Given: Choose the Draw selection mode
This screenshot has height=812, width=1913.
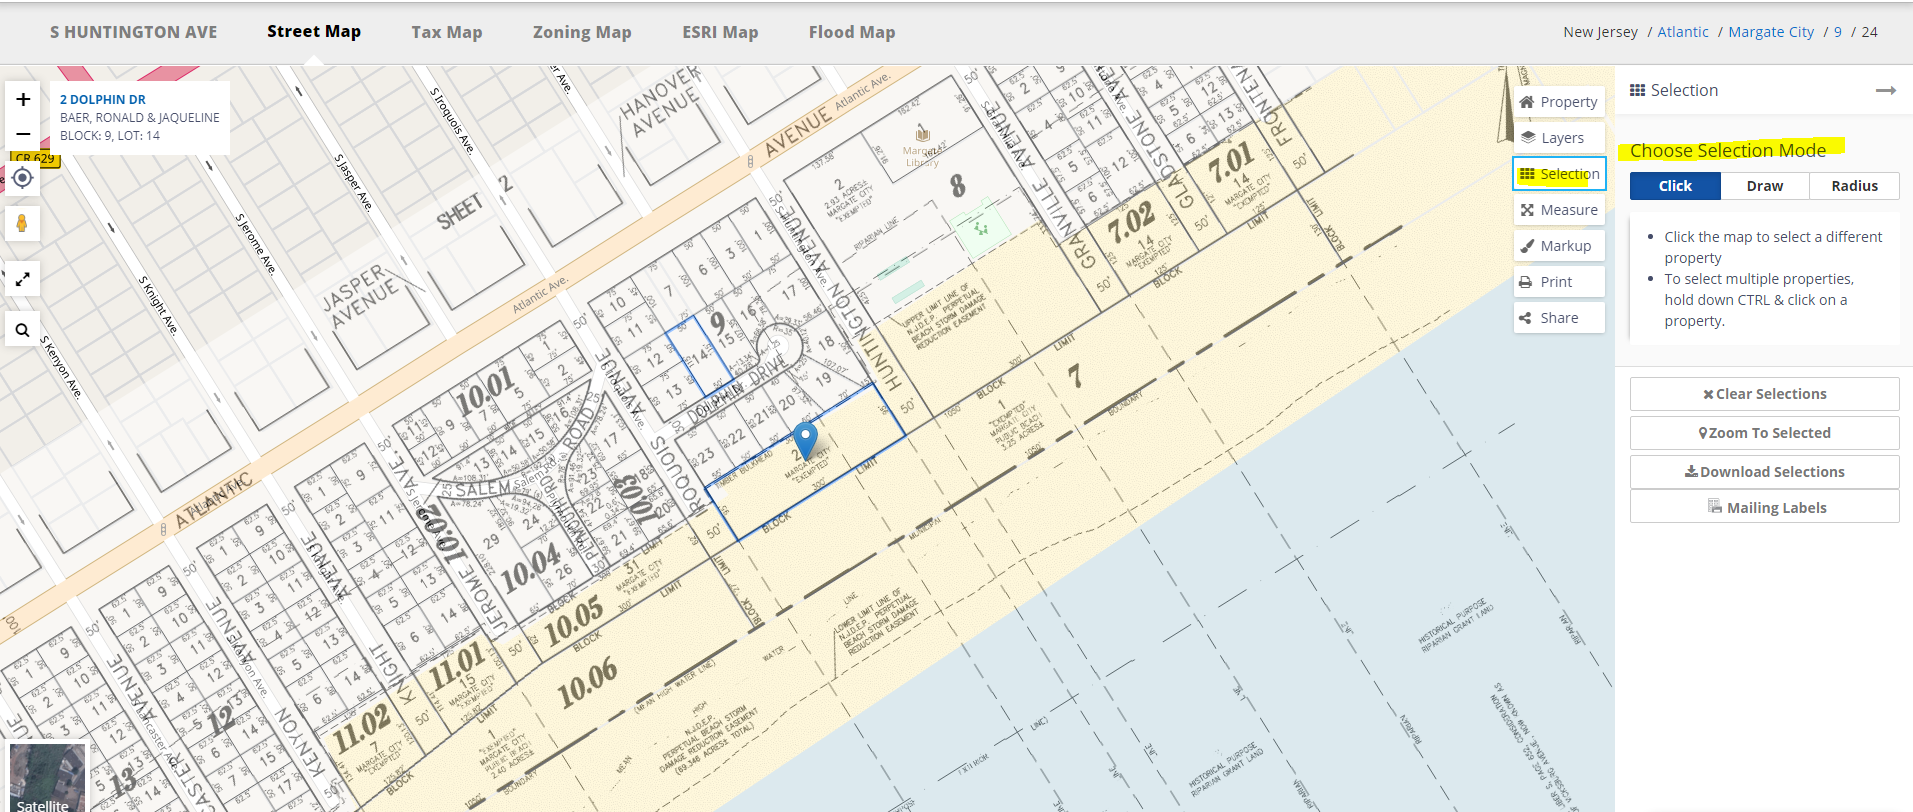Looking at the screenshot, I should point(1765,186).
